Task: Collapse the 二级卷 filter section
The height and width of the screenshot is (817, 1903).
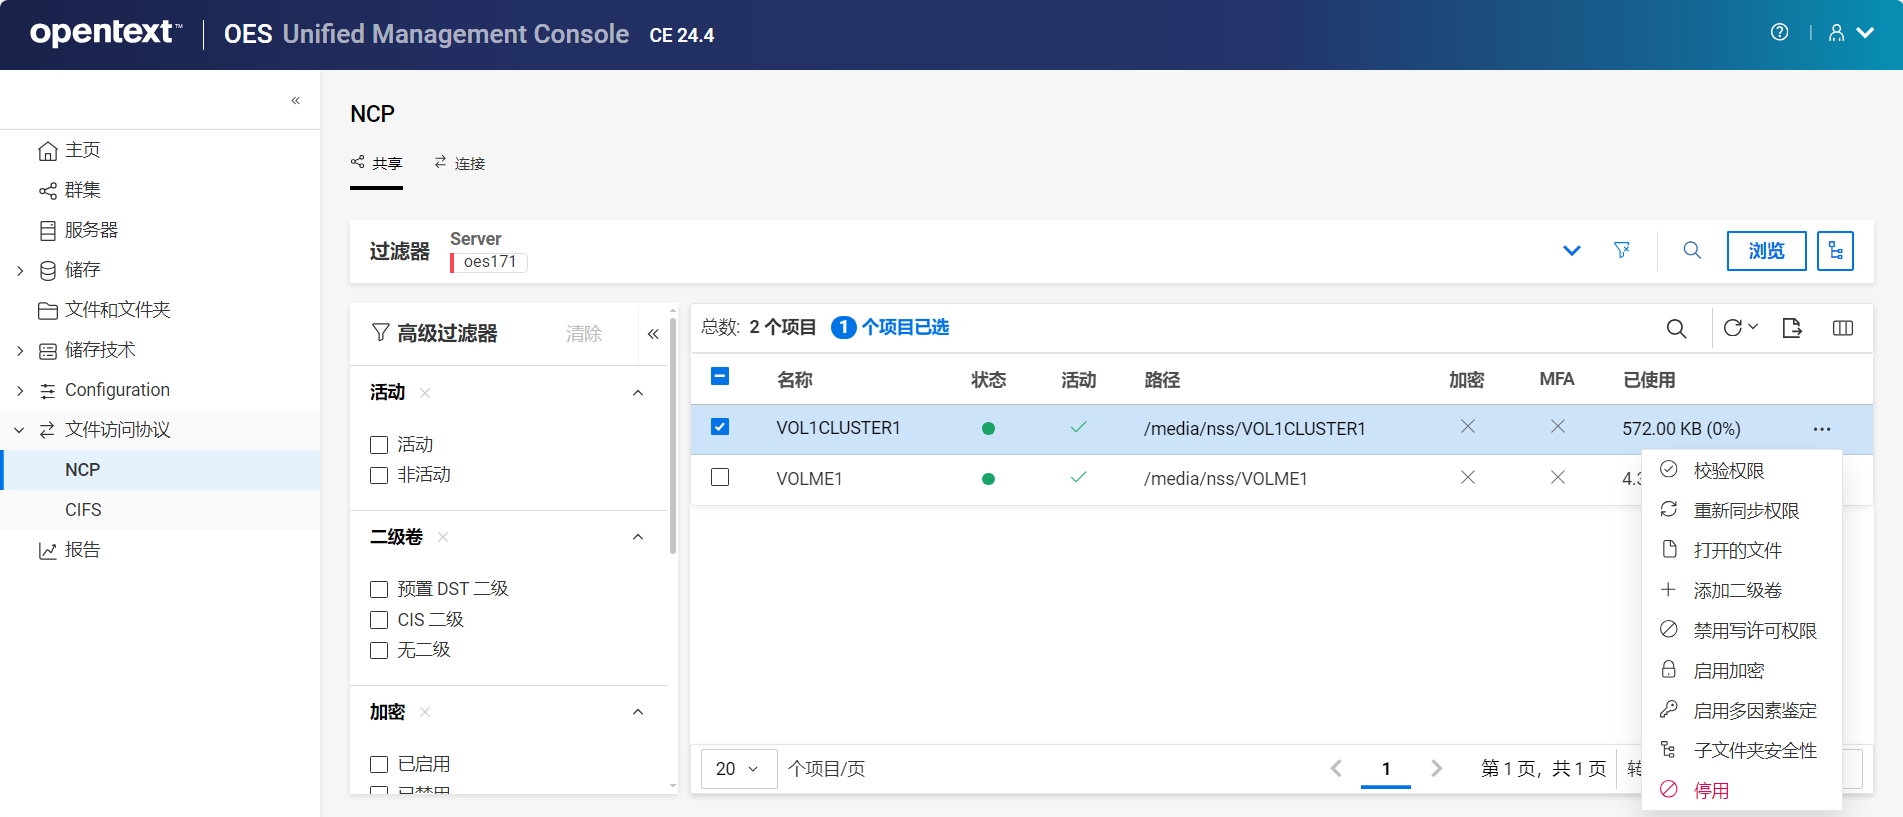Action: 638,537
